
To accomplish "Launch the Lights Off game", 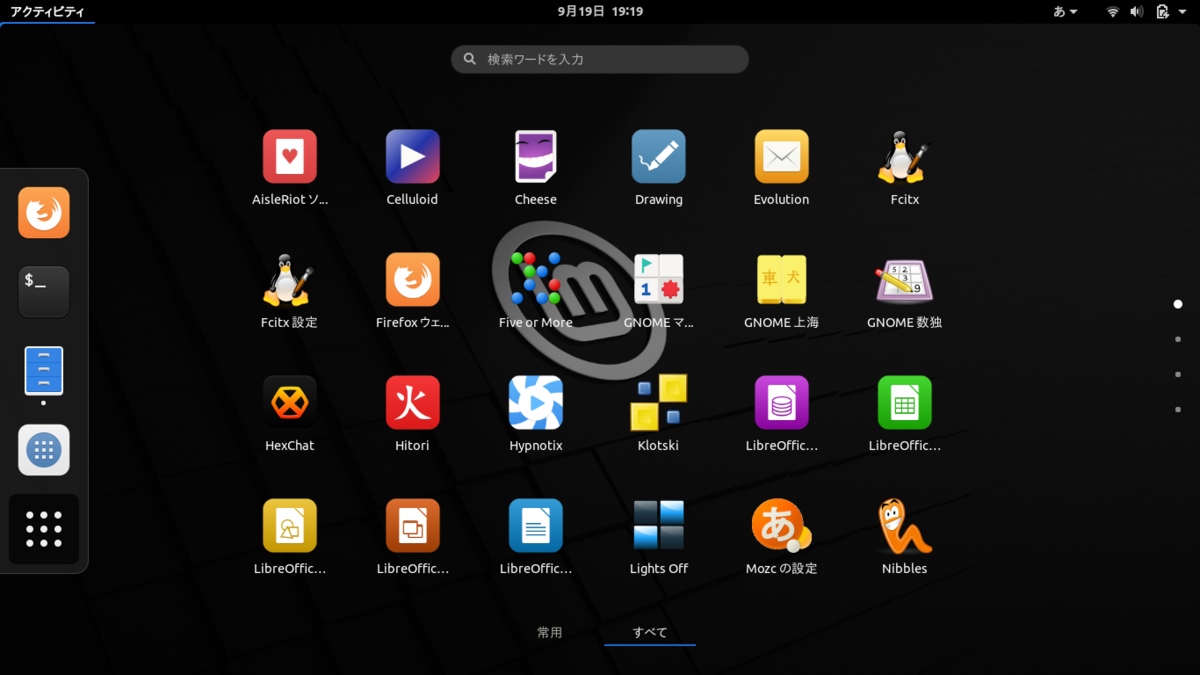I will pos(658,526).
